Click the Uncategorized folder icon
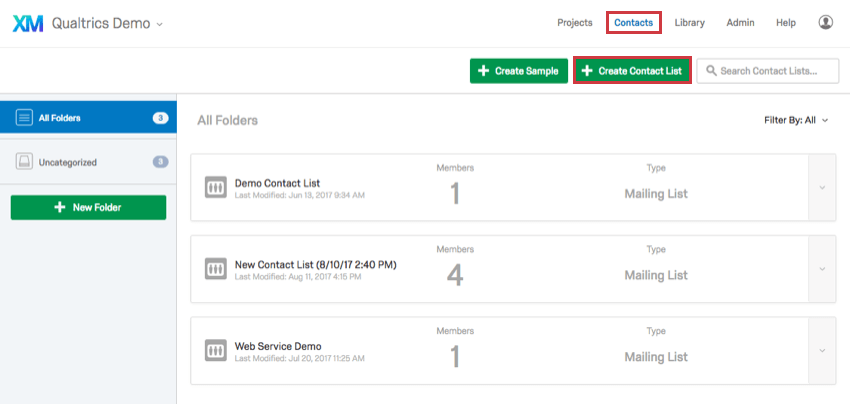 [24, 162]
